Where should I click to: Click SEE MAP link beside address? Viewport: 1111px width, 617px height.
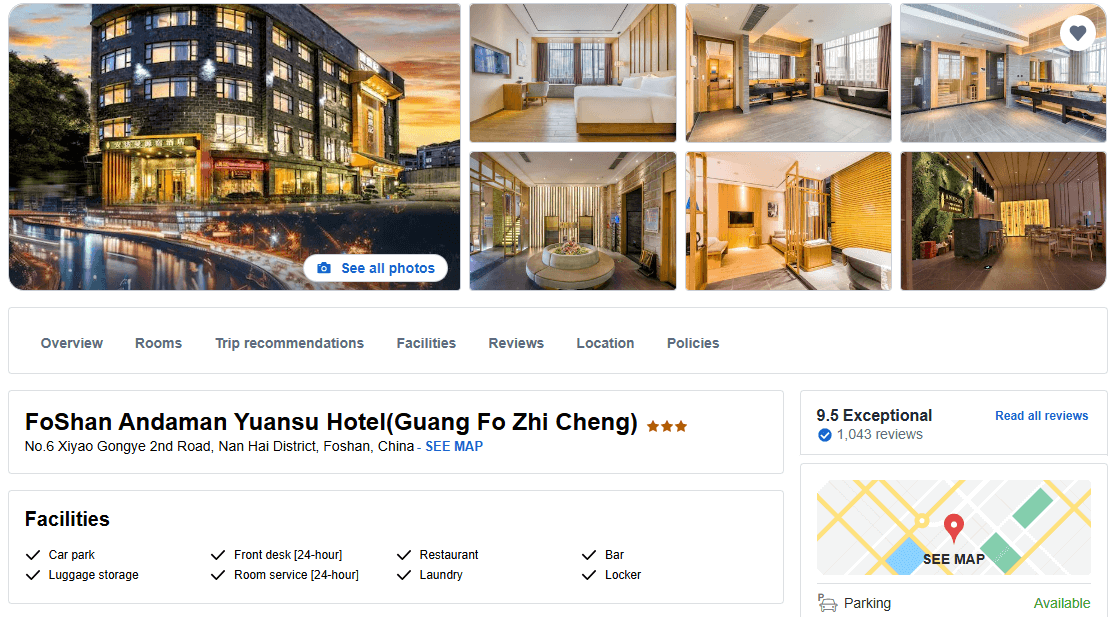tap(454, 446)
